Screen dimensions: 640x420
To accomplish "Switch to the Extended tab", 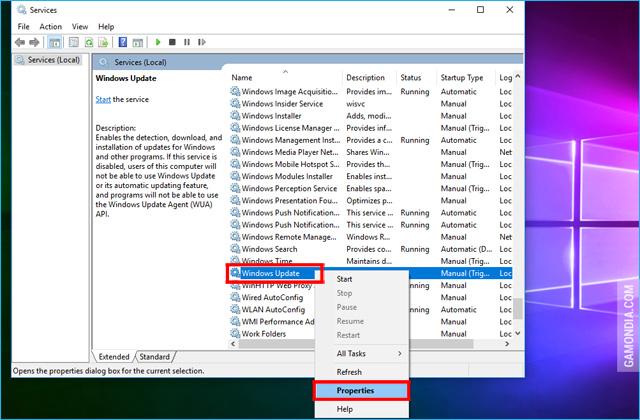I will (114, 357).
